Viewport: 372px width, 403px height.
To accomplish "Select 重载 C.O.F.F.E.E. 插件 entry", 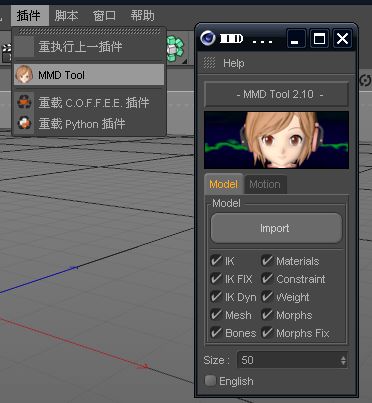I will point(89,102).
